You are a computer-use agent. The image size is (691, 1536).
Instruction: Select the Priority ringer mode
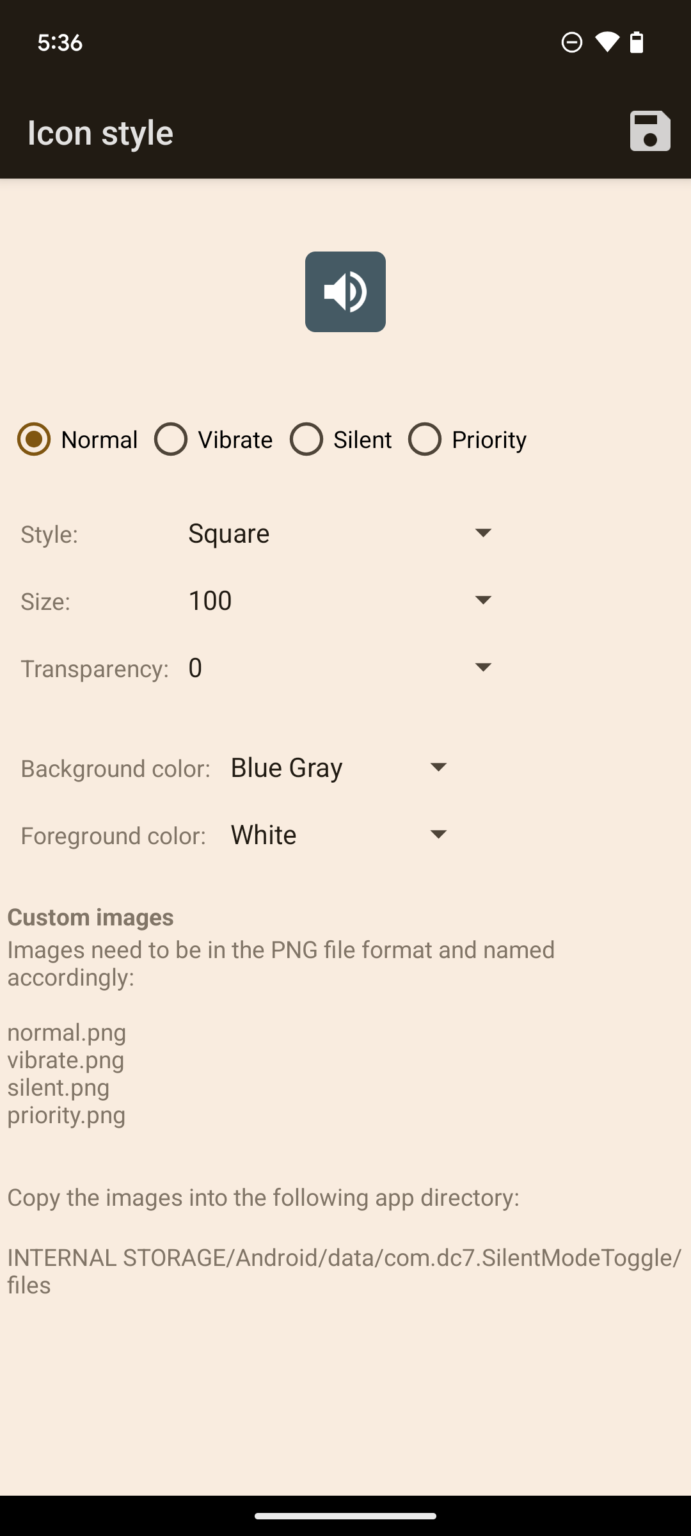click(x=425, y=439)
